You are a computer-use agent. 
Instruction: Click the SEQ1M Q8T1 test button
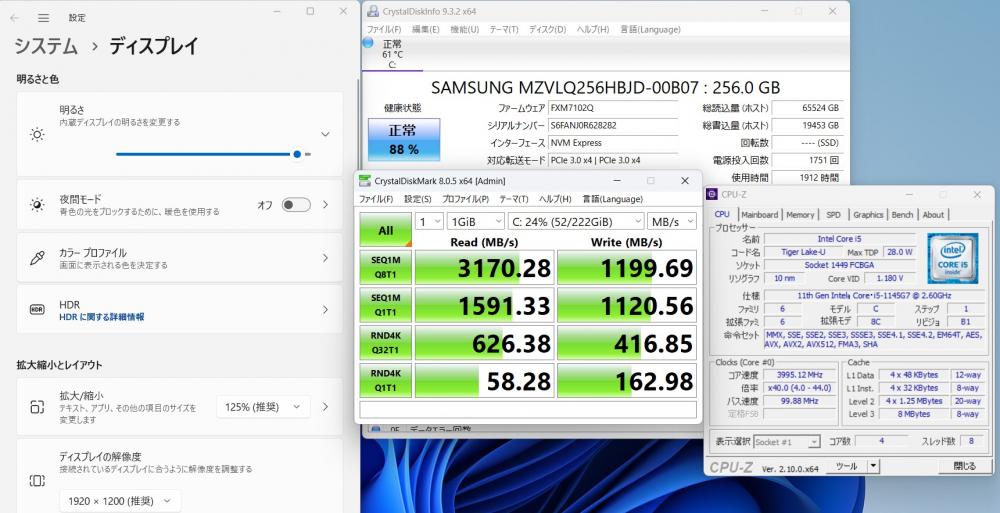tap(386, 267)
